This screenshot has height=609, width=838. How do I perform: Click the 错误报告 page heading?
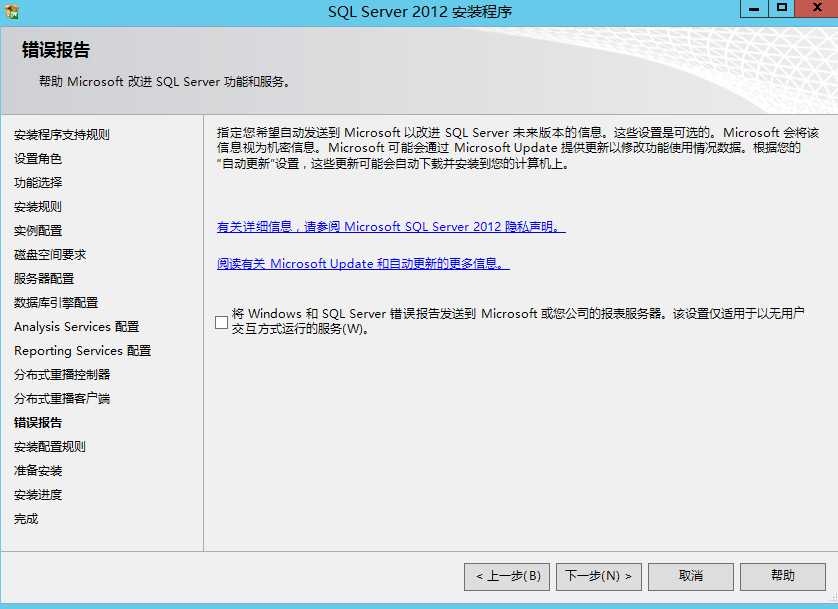56,50
